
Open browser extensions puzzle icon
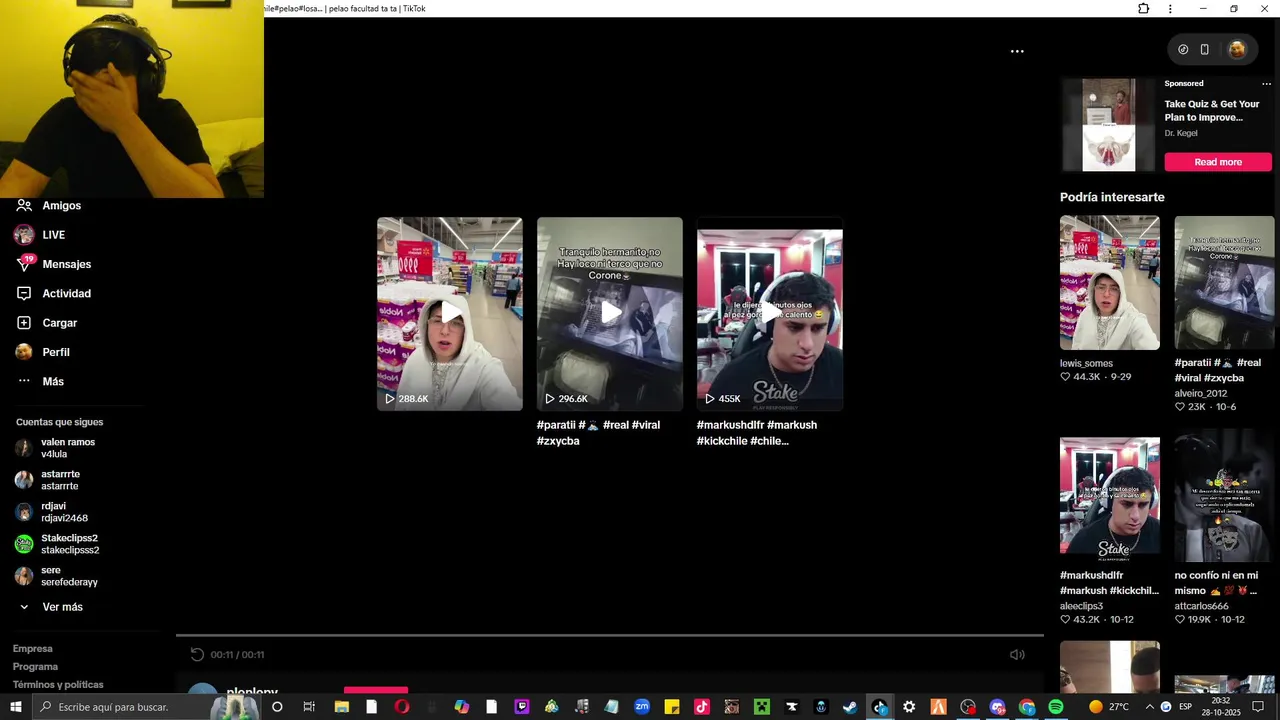pyautogui.click(x=1143, y=9)
